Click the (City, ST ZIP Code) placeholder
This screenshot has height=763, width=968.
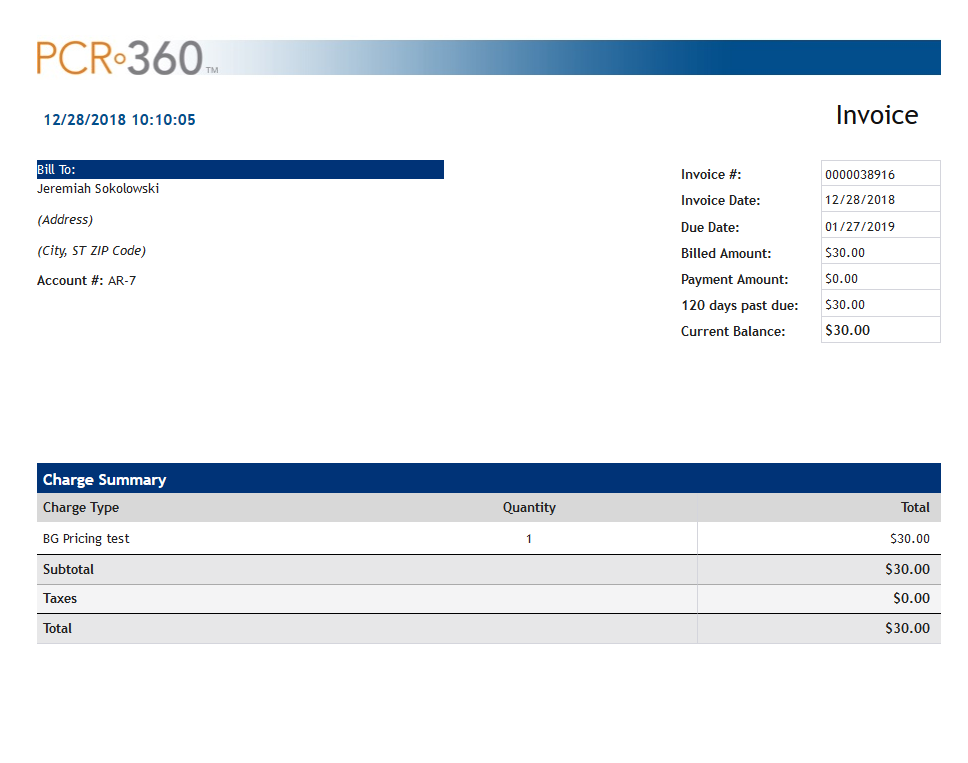[91, 251]
